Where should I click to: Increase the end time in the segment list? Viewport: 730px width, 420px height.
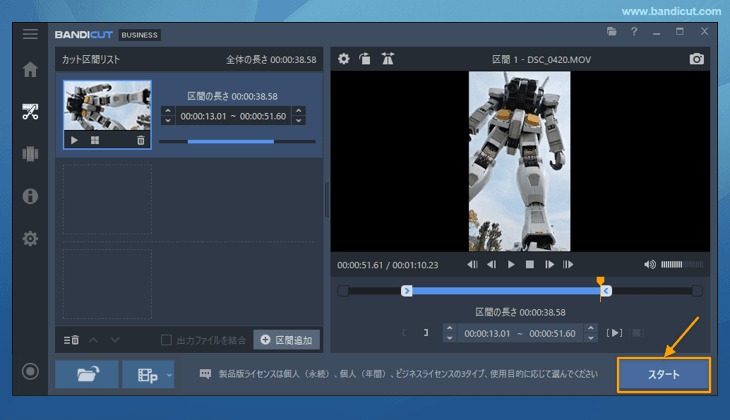(298, 111)
